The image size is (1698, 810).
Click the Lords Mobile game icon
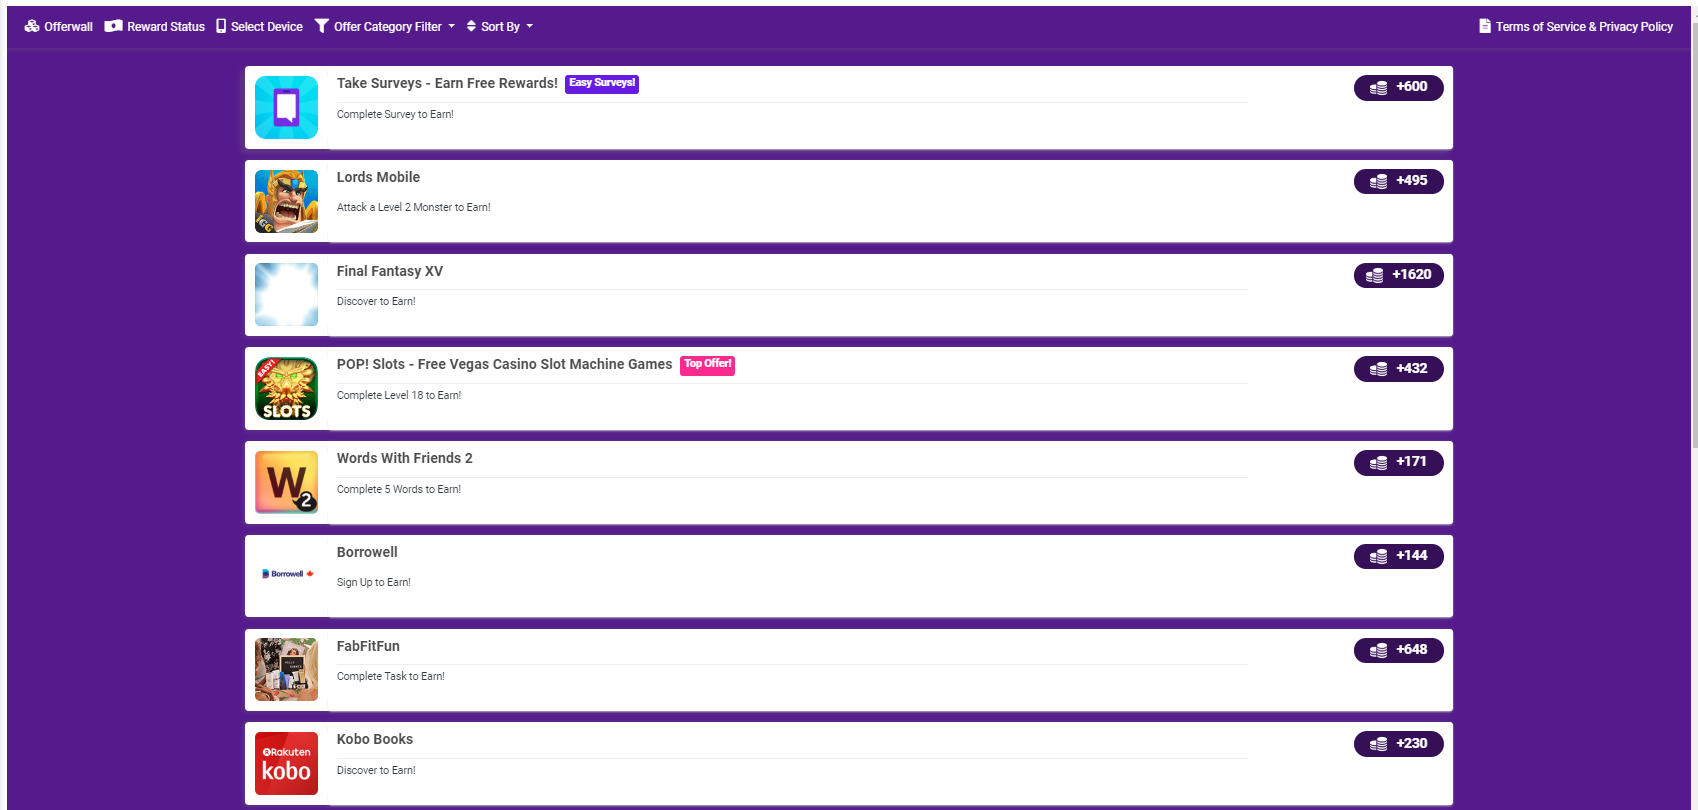click(x=286, y=201)
